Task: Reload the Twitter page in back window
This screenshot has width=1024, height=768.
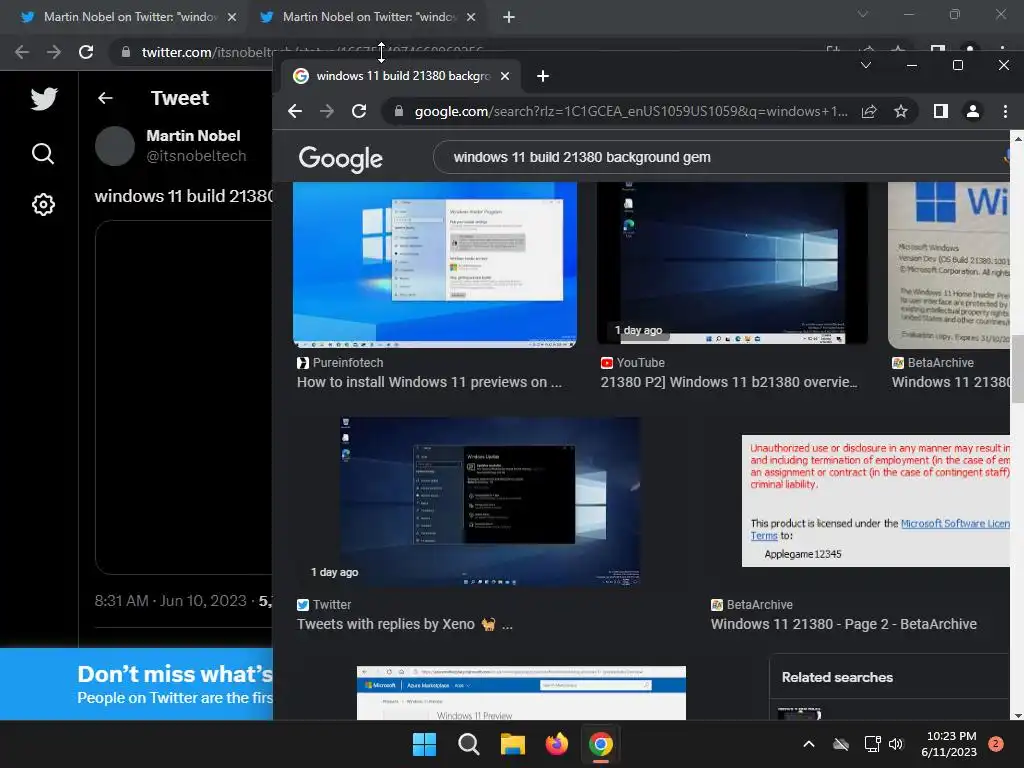Action: click(86, 52)
